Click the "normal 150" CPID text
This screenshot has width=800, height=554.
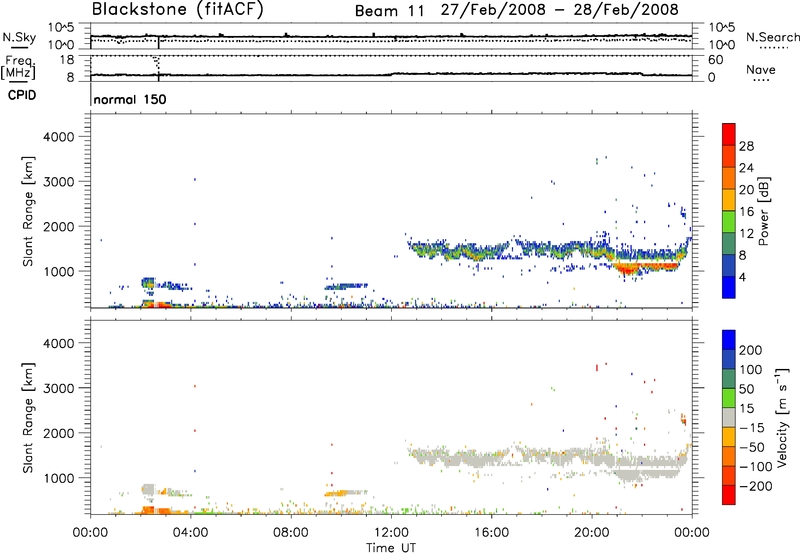130,99
